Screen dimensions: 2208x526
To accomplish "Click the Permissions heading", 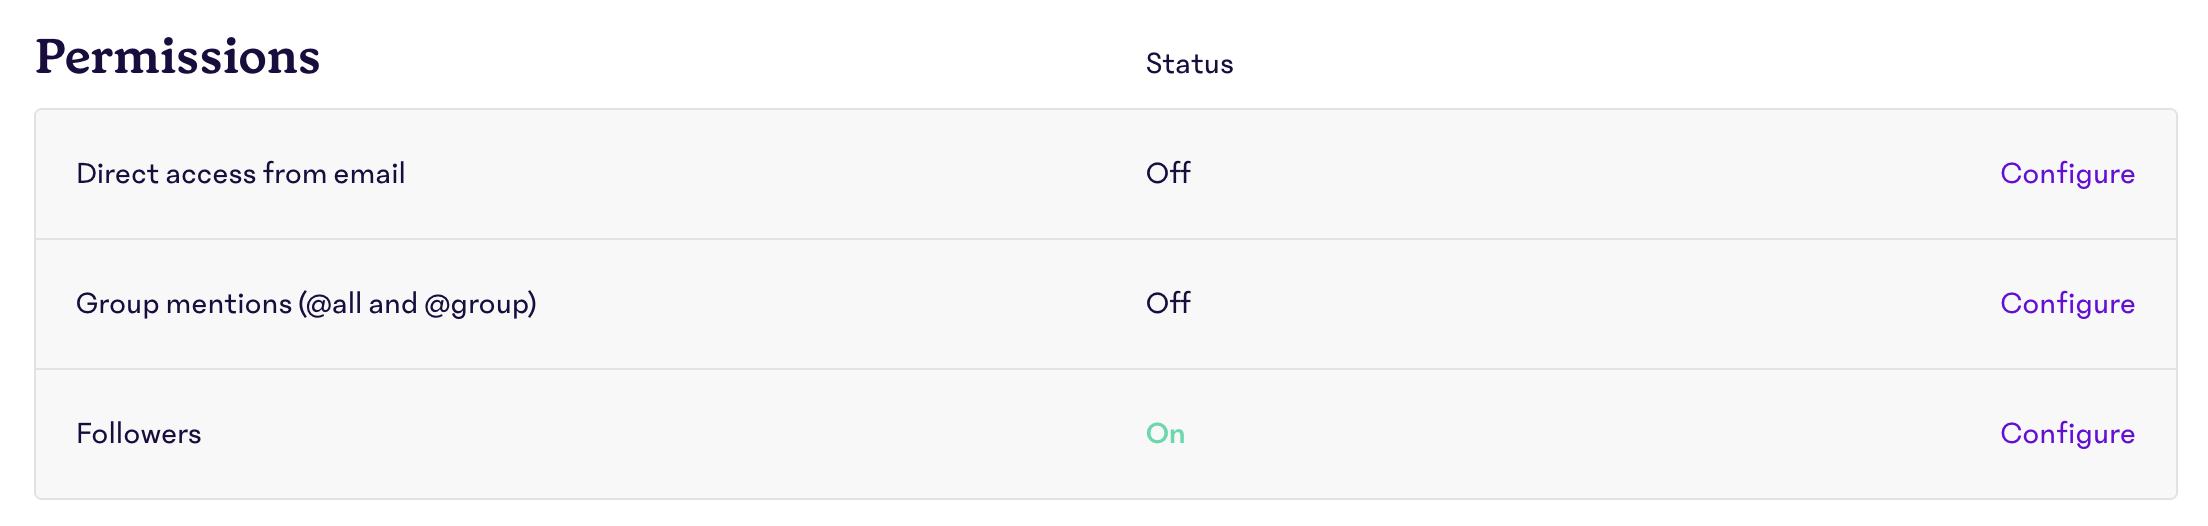I will [178, 57].
